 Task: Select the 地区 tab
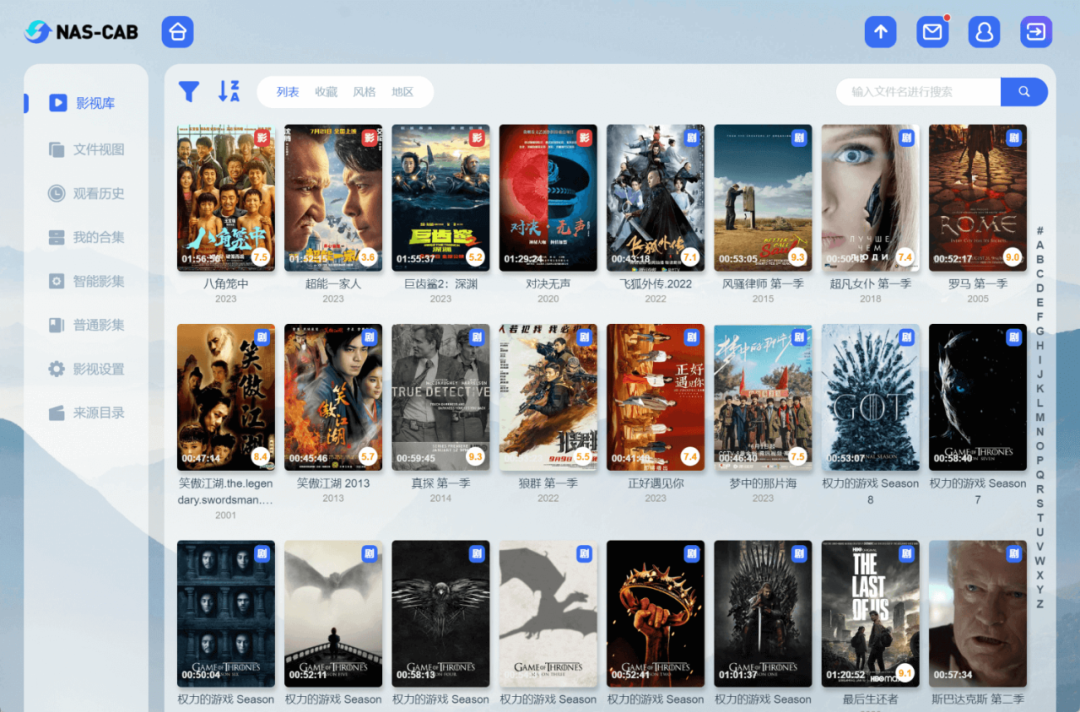pyautogui.click(x=403, y=92)
